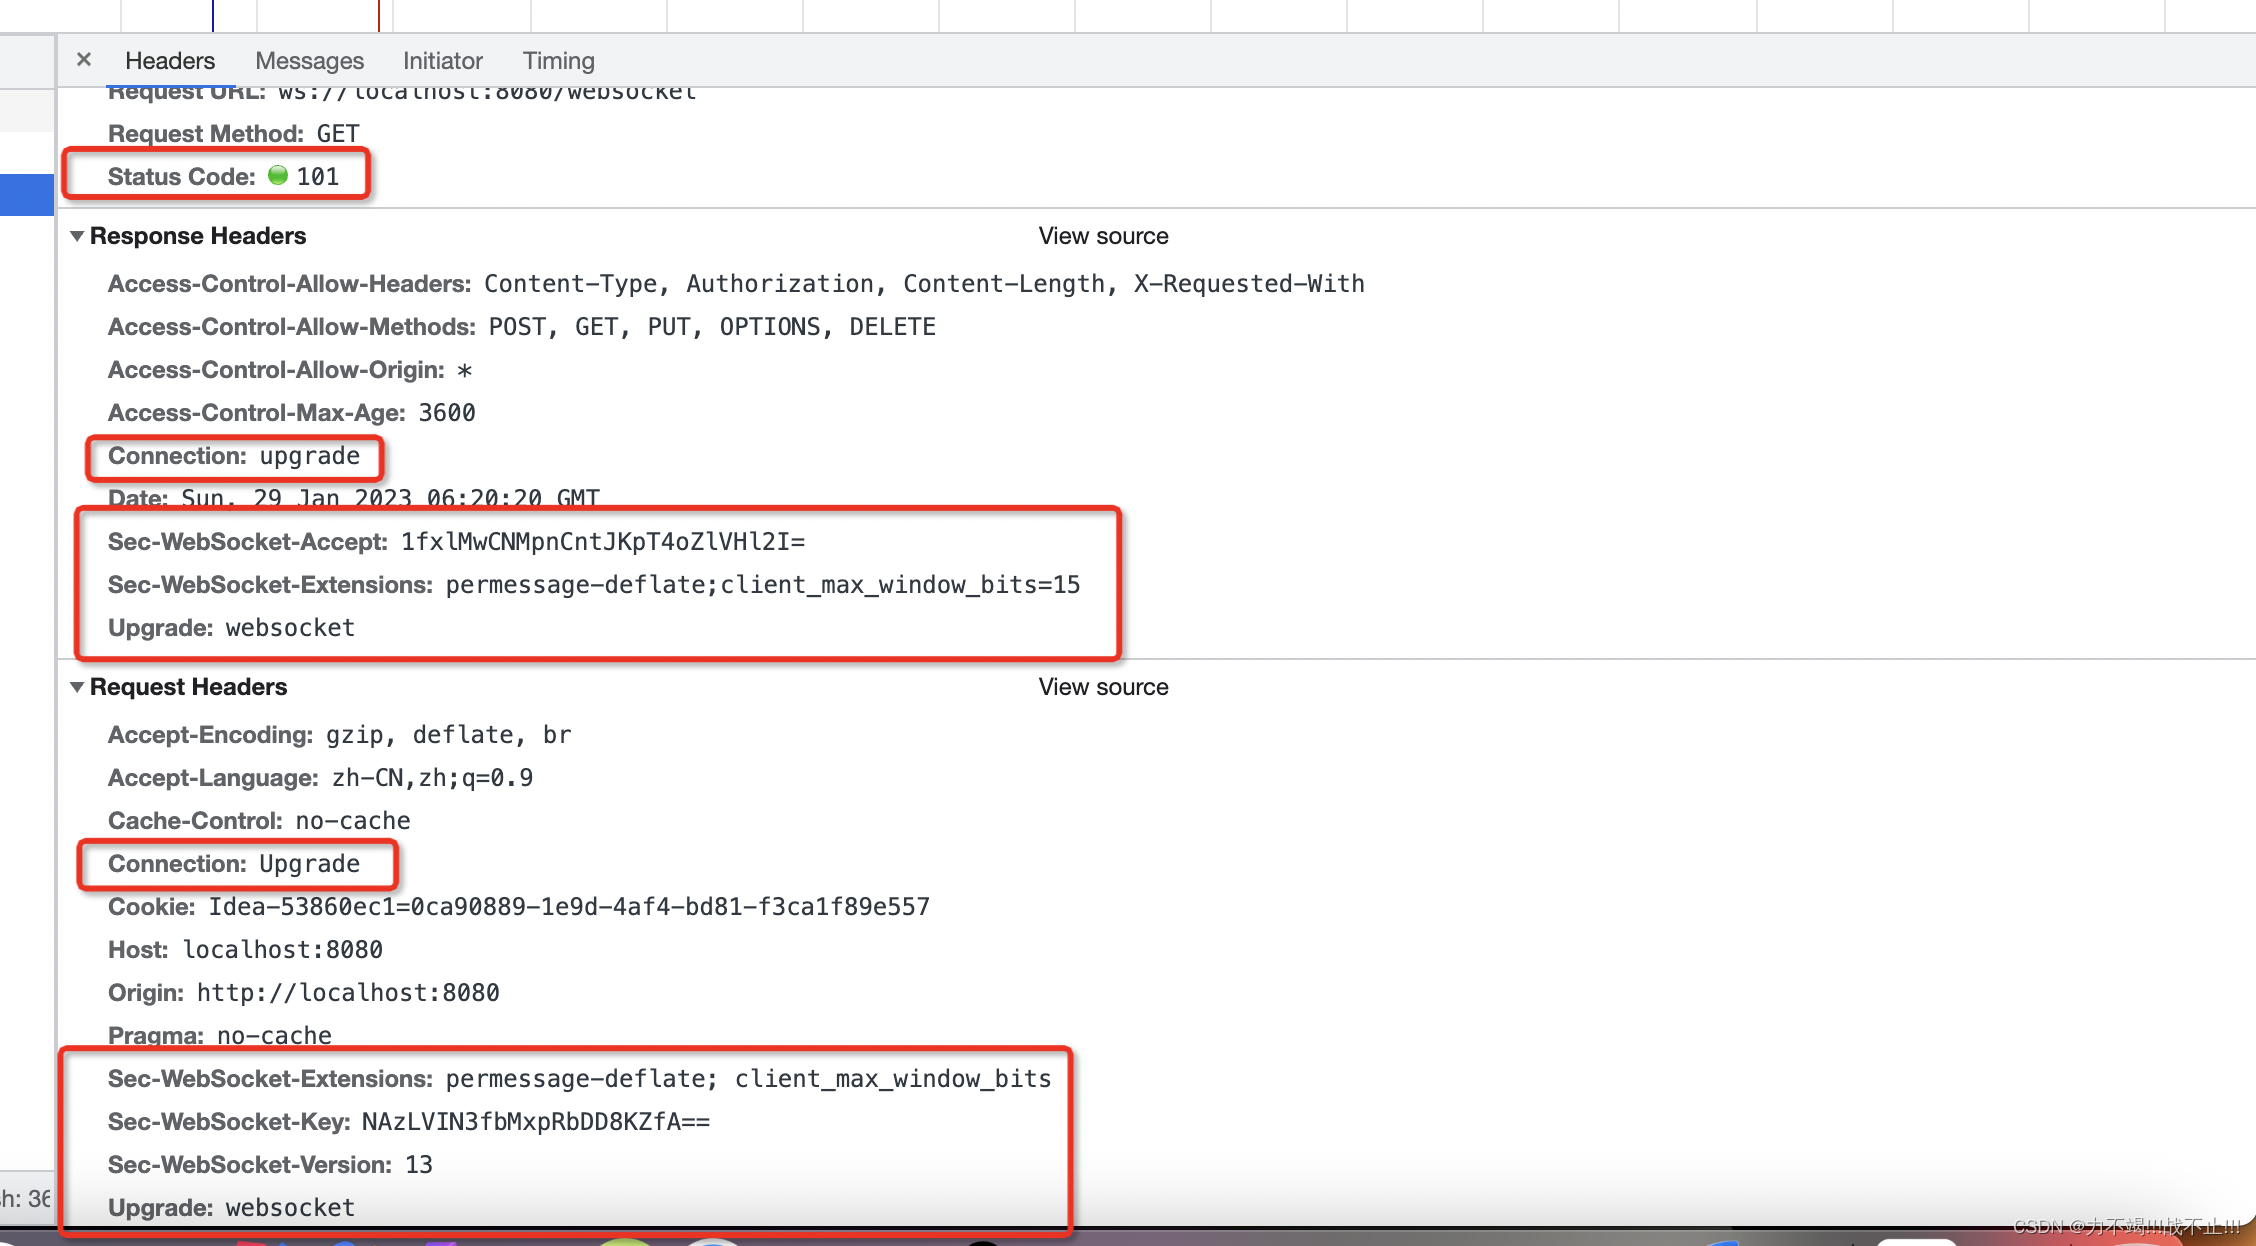Select the Request Method GET text
The width and height of the screenshot is (2256, 1246).
coord(234,134)
